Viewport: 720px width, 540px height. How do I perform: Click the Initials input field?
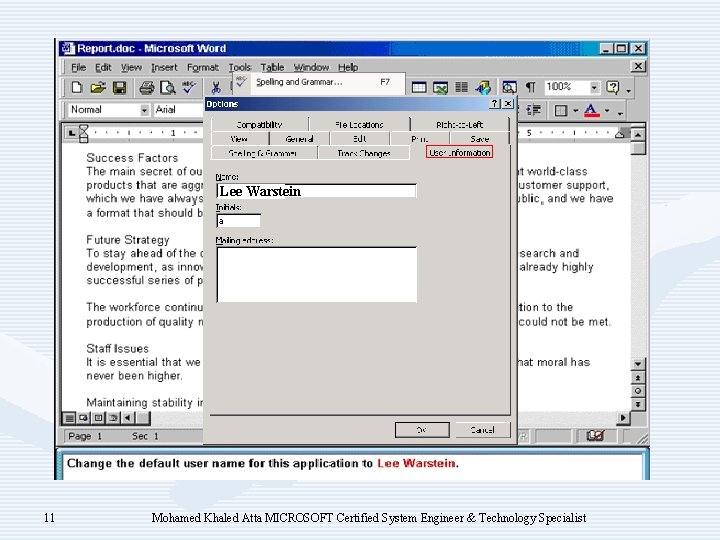(238, 221)
